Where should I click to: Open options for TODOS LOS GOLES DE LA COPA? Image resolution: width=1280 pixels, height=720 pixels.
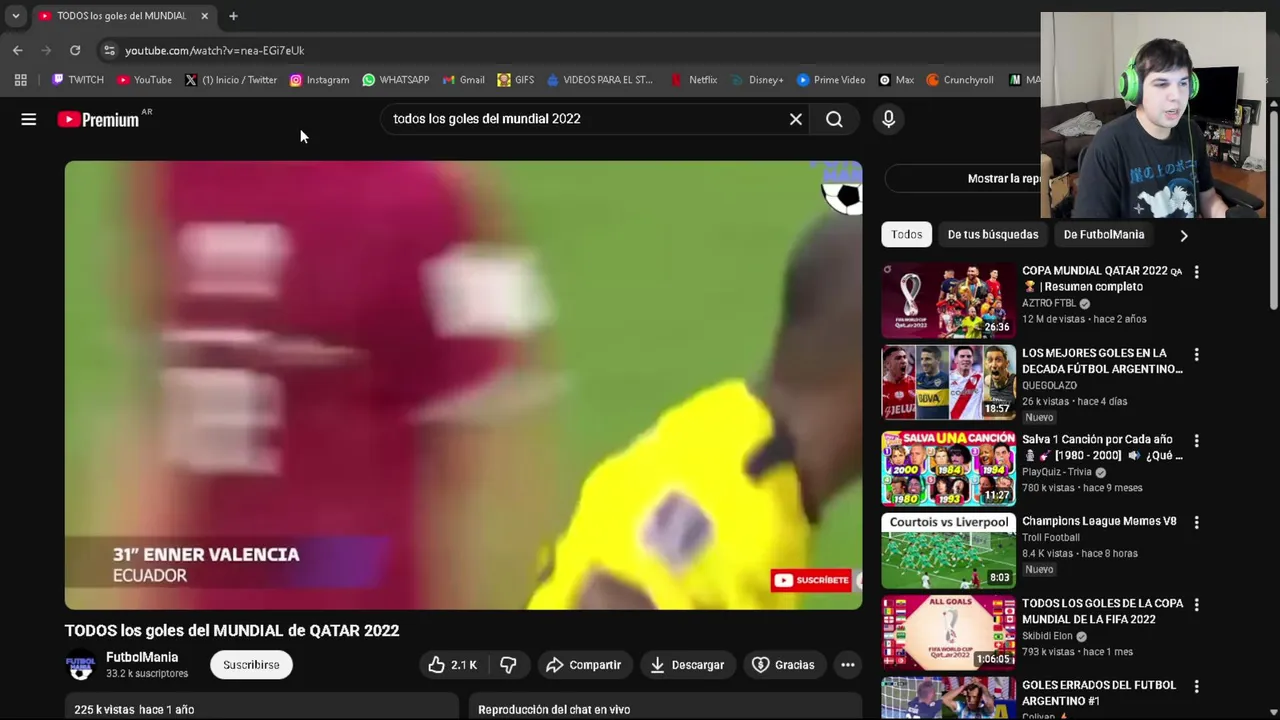[x=1196, y=604]
